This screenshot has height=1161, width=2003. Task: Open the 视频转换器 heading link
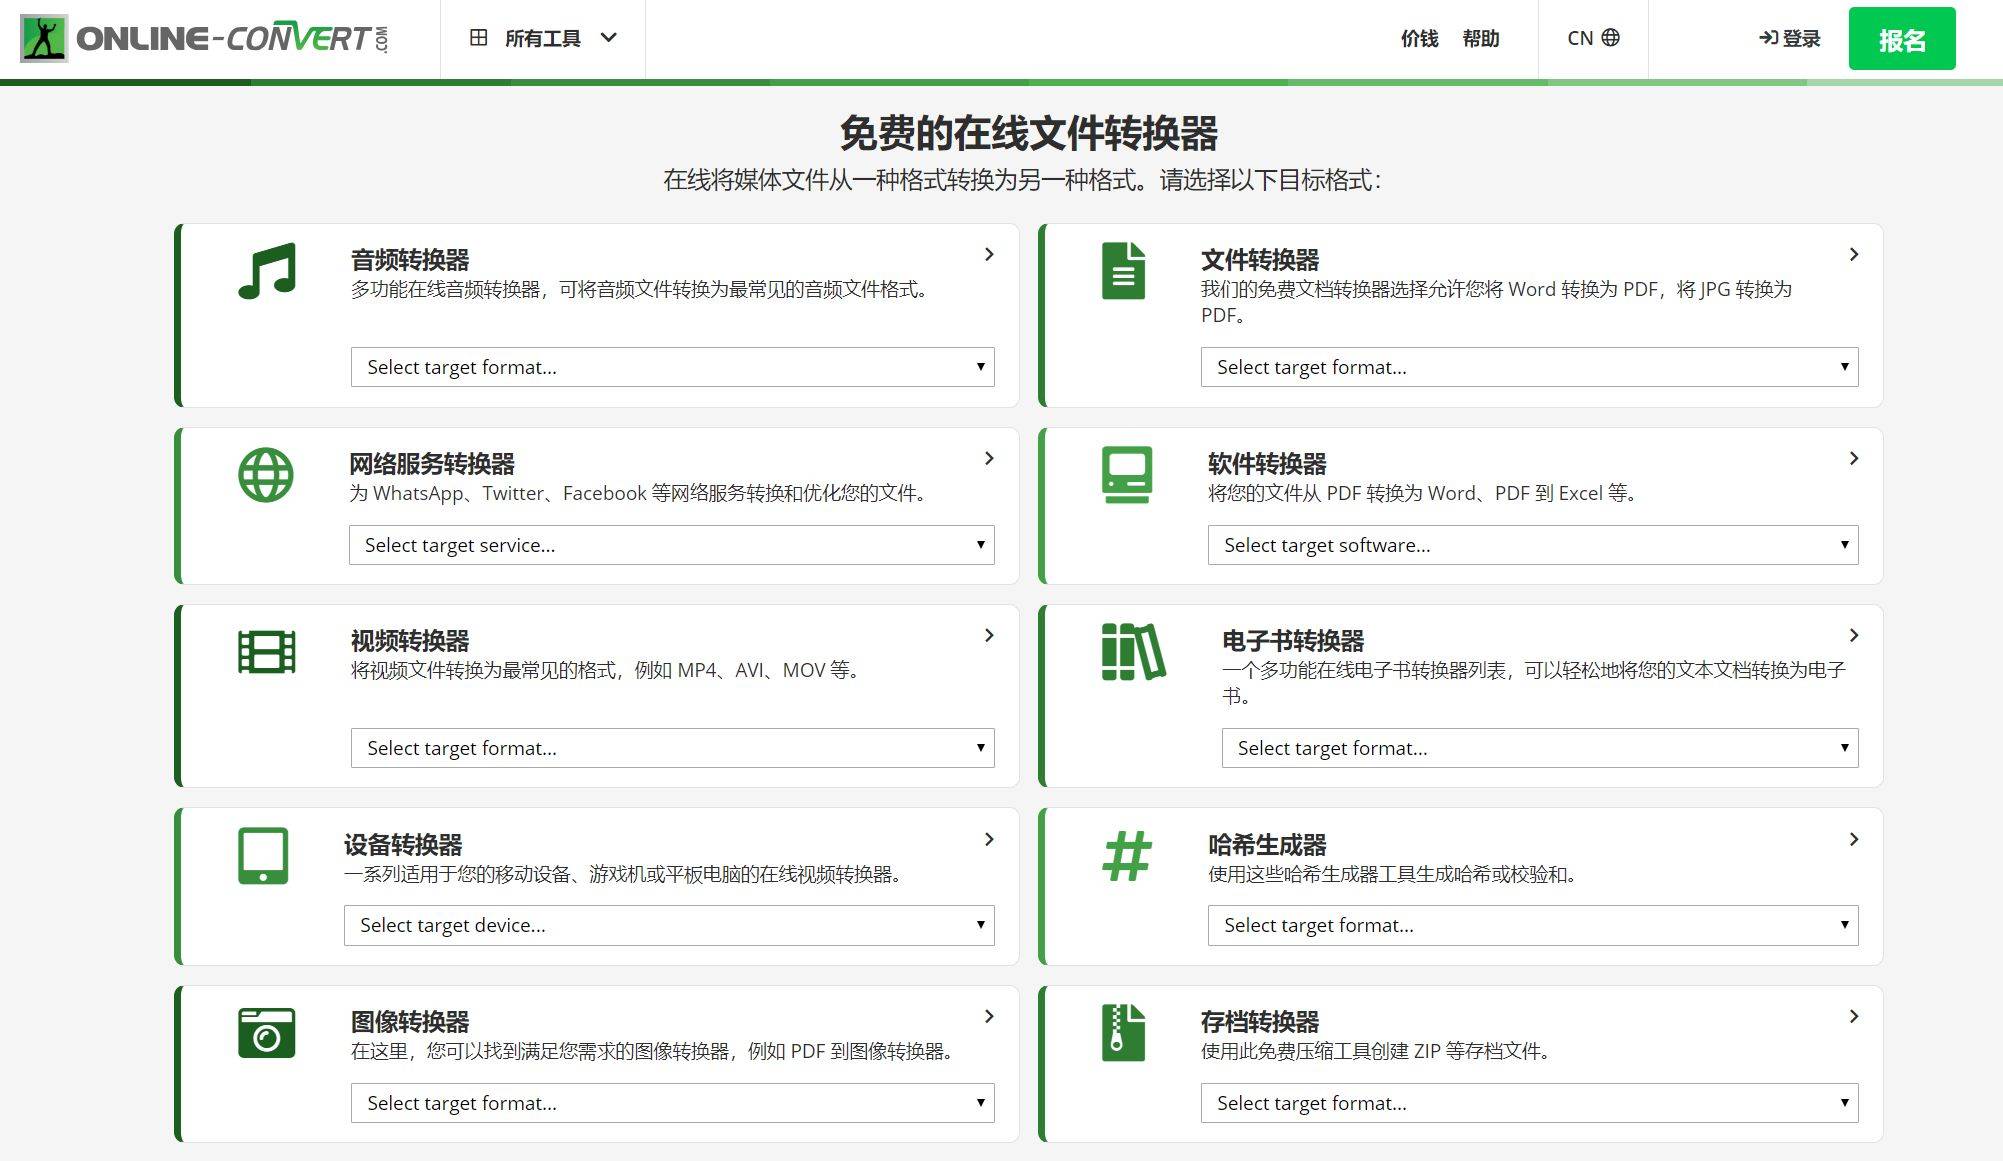click(x=410, y=641)
